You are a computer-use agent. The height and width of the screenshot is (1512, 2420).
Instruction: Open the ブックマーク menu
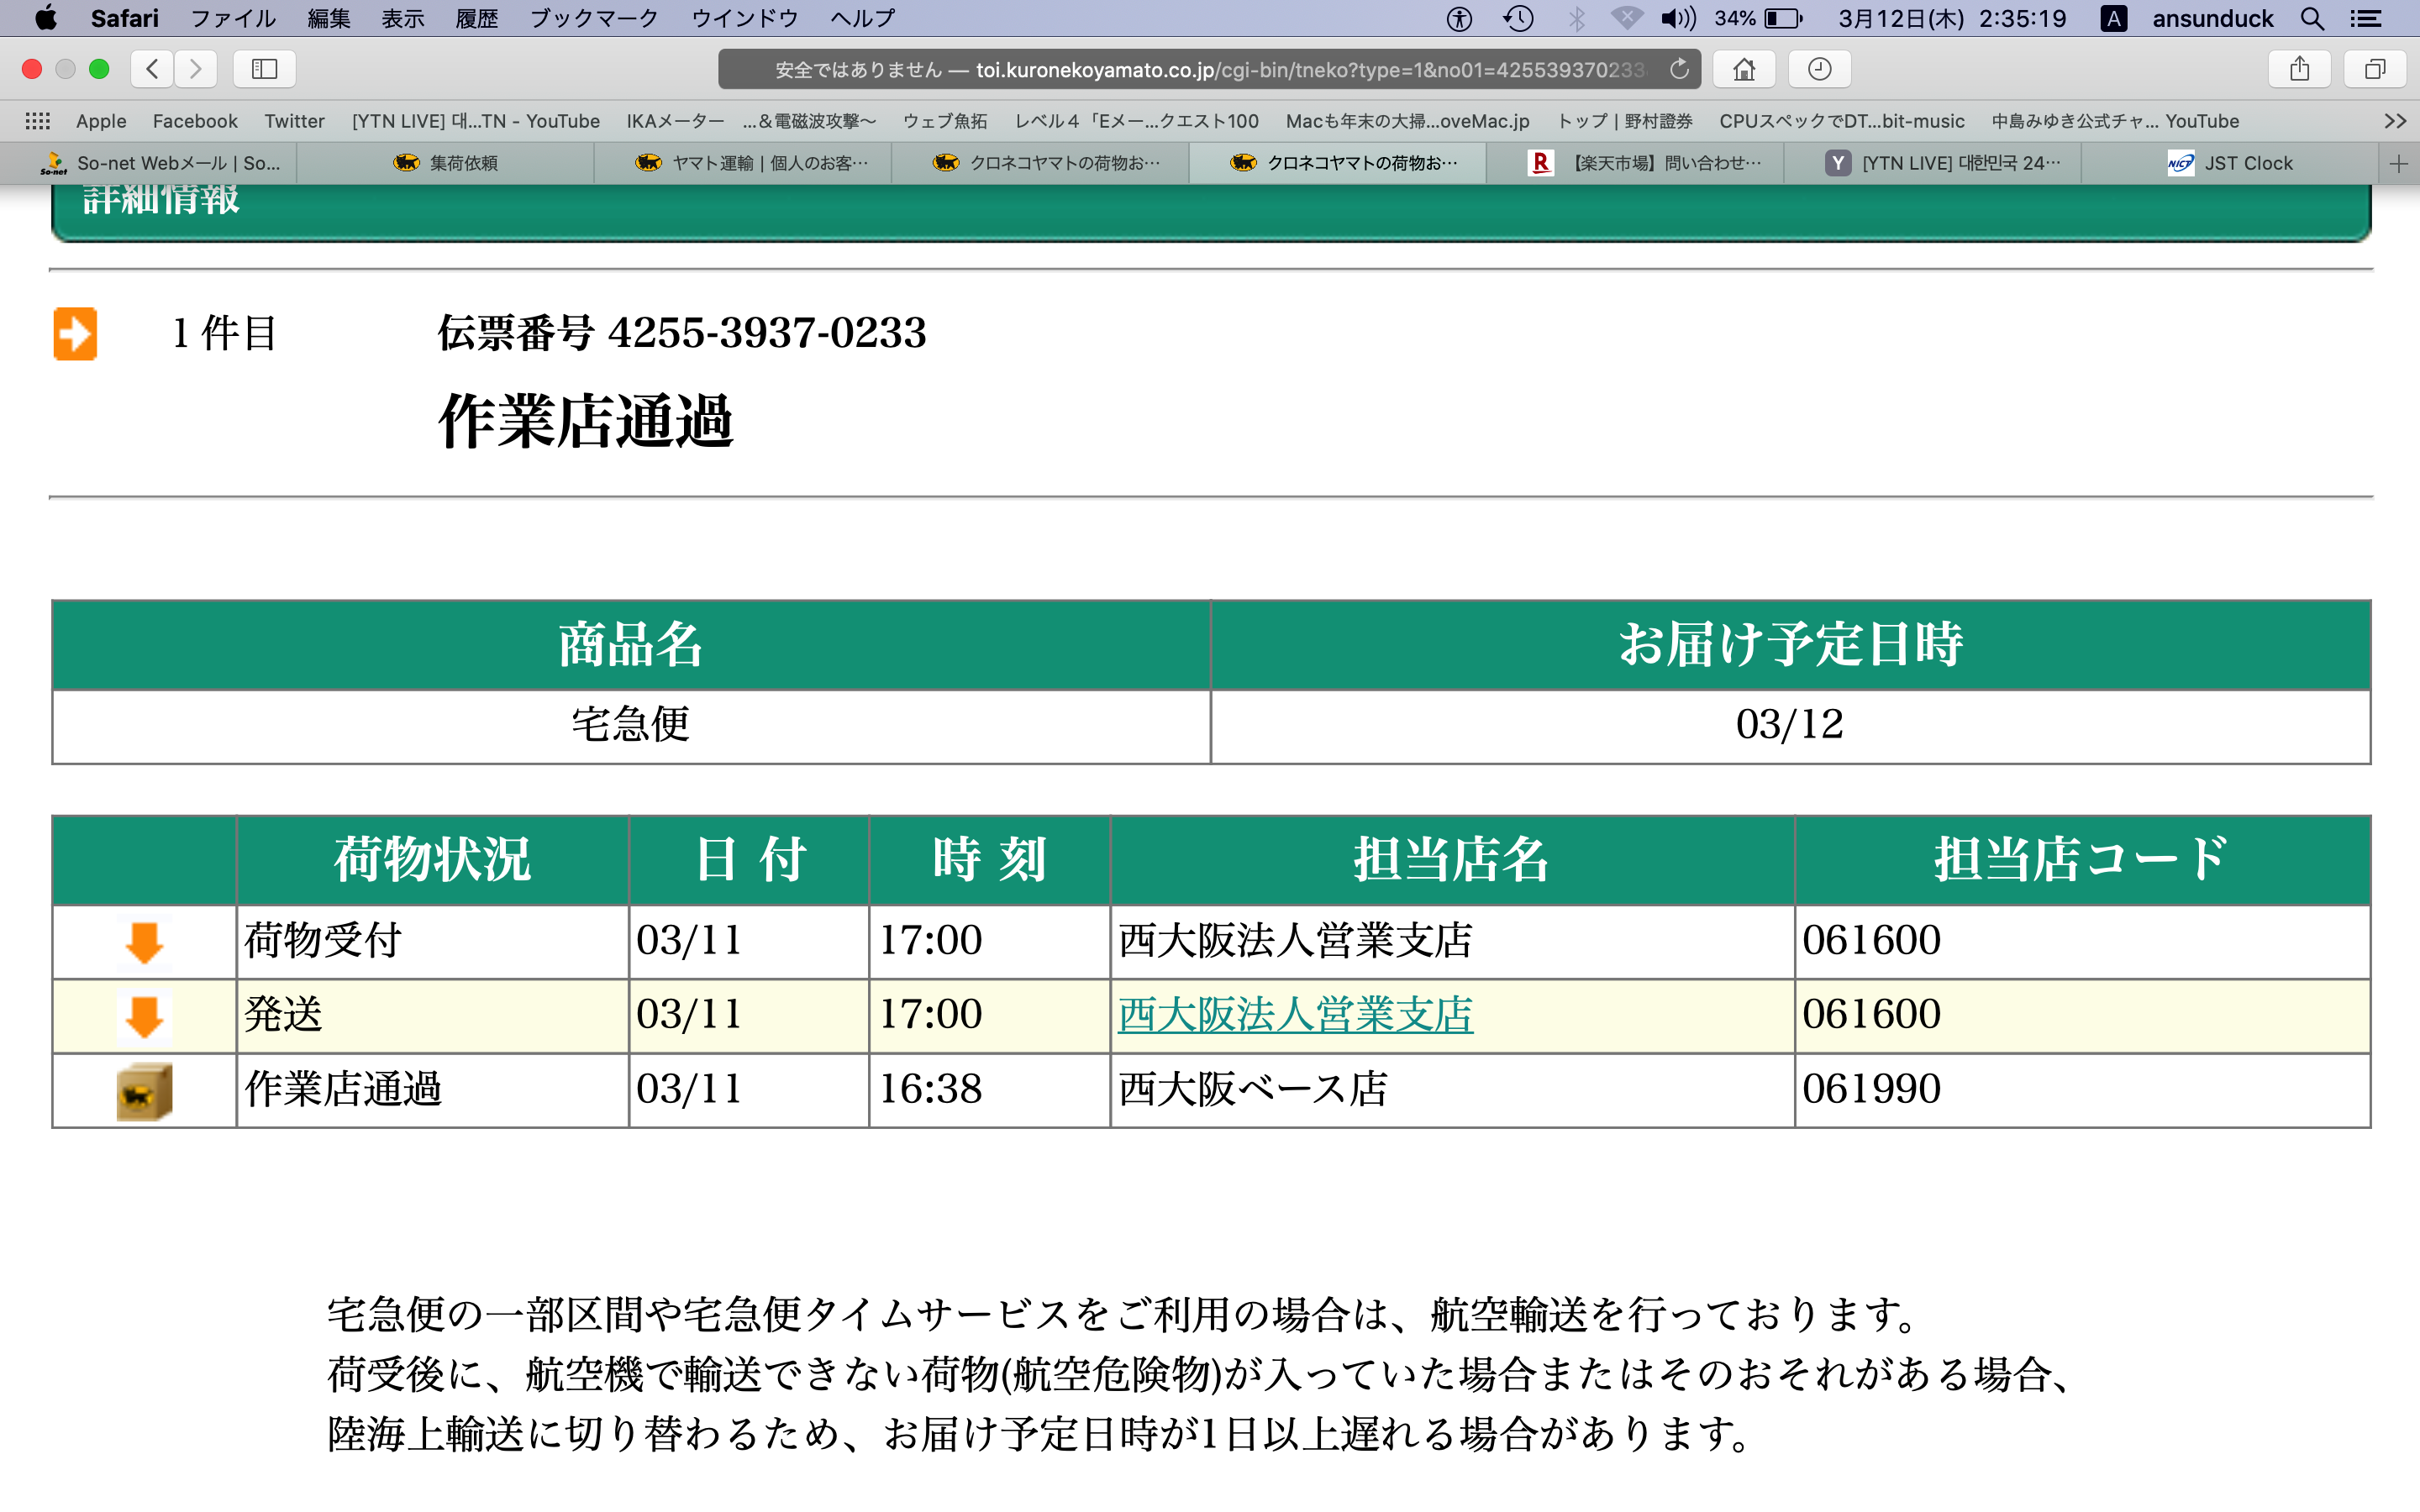594,18
